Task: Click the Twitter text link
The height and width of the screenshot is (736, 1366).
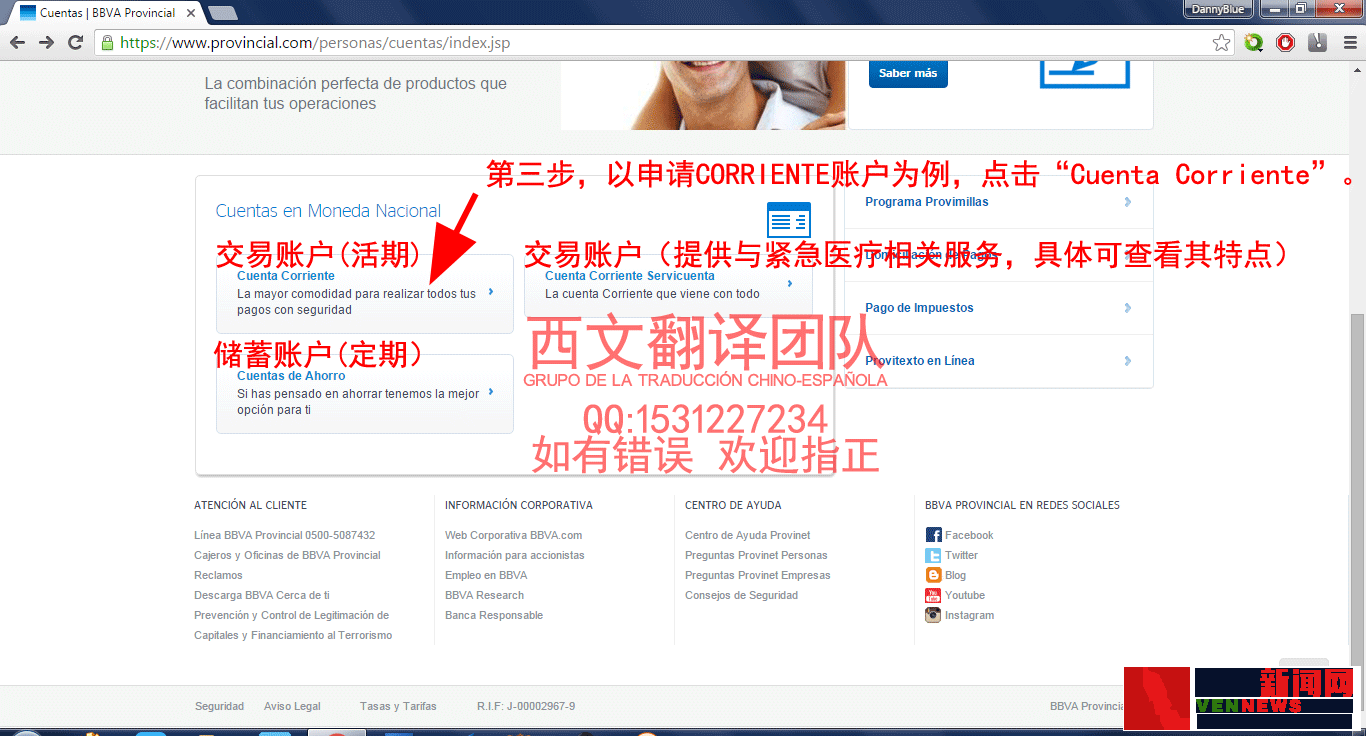Action: 961,555
